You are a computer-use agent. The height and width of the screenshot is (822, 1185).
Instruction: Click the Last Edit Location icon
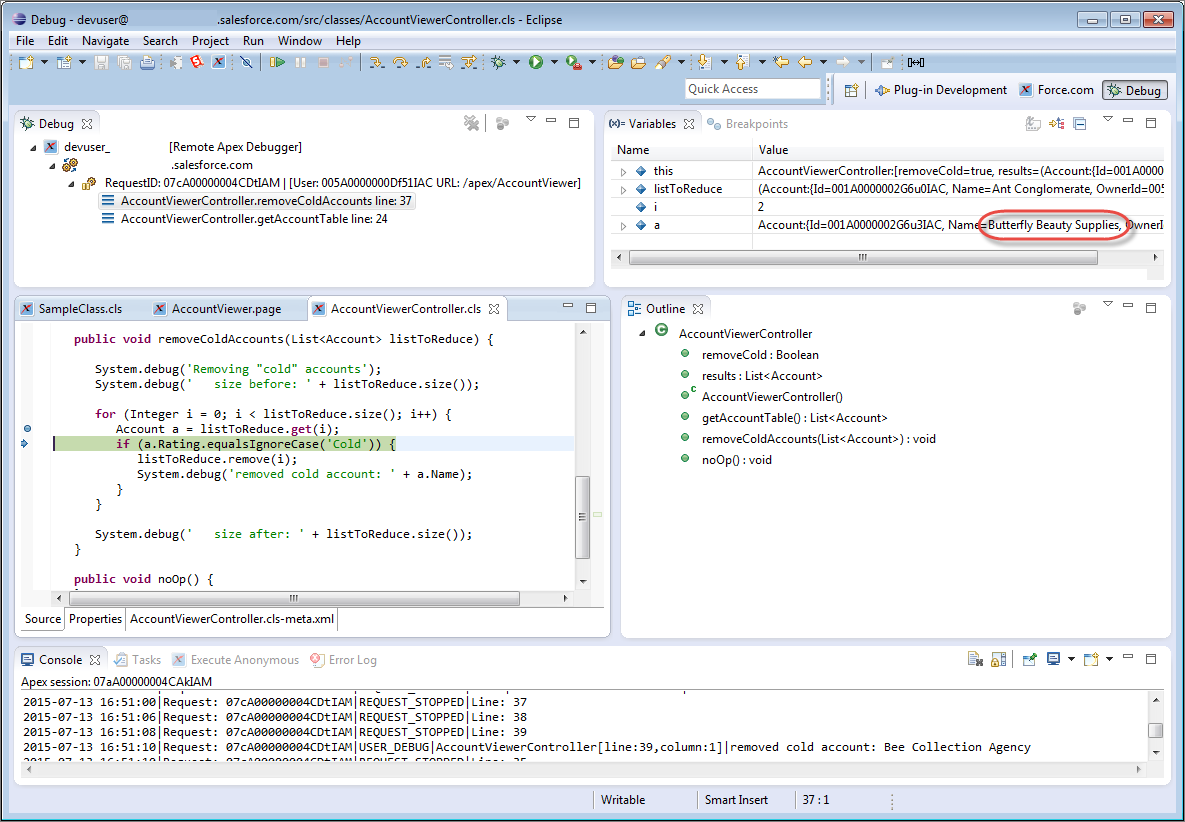(781, 63)
